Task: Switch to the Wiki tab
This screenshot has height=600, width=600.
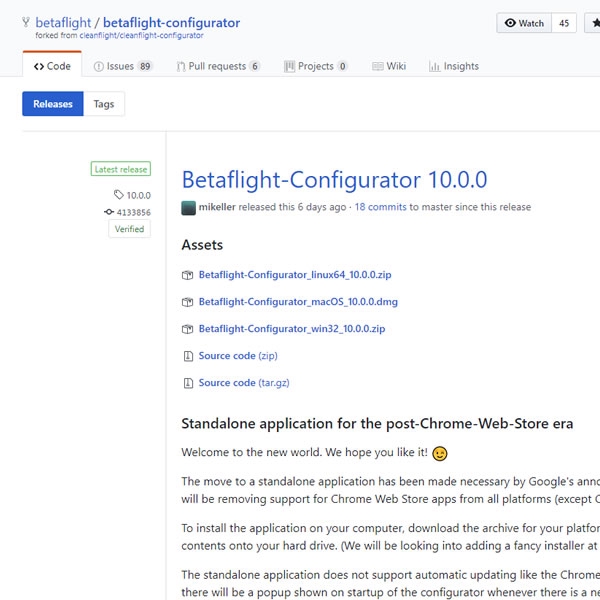Action: click(x=389, y=66)
